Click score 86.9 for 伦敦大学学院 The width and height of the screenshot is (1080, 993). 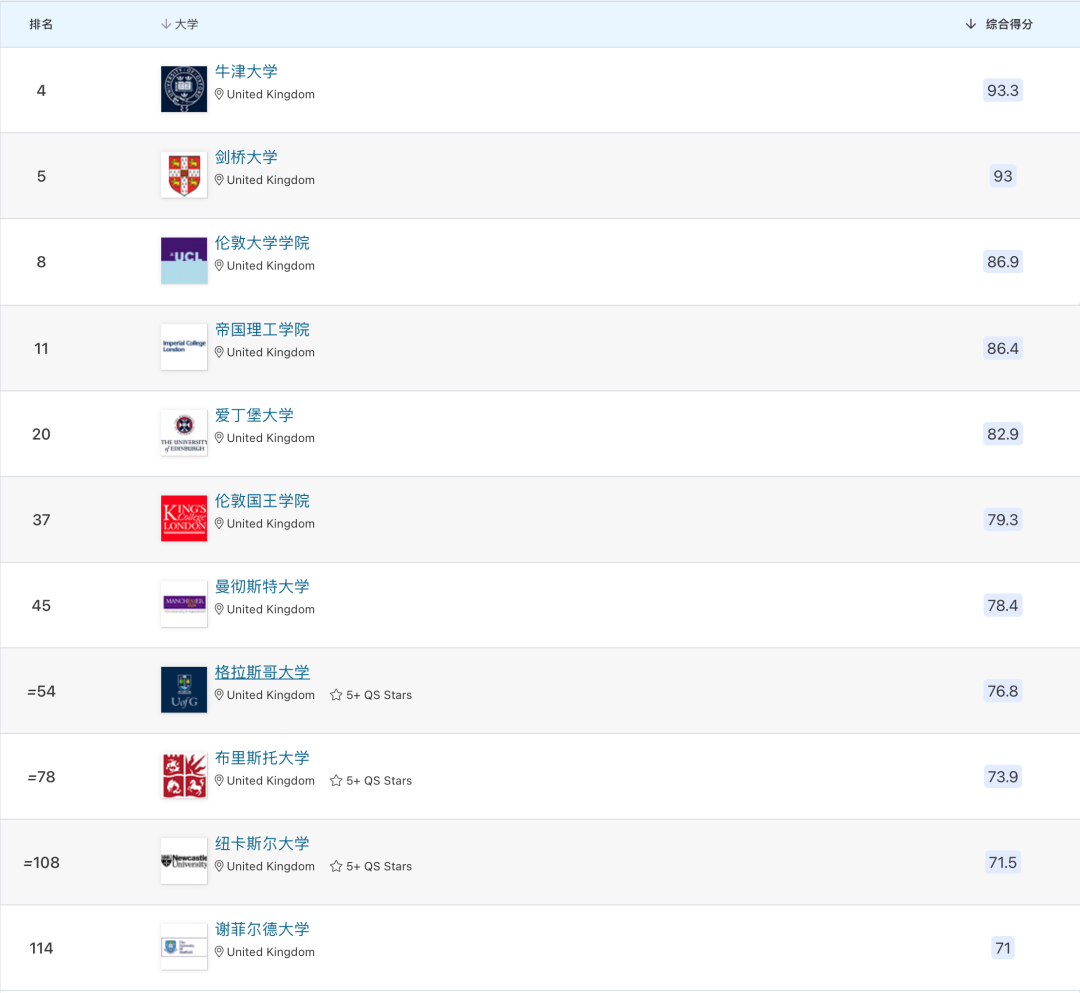click(1003, 262)
